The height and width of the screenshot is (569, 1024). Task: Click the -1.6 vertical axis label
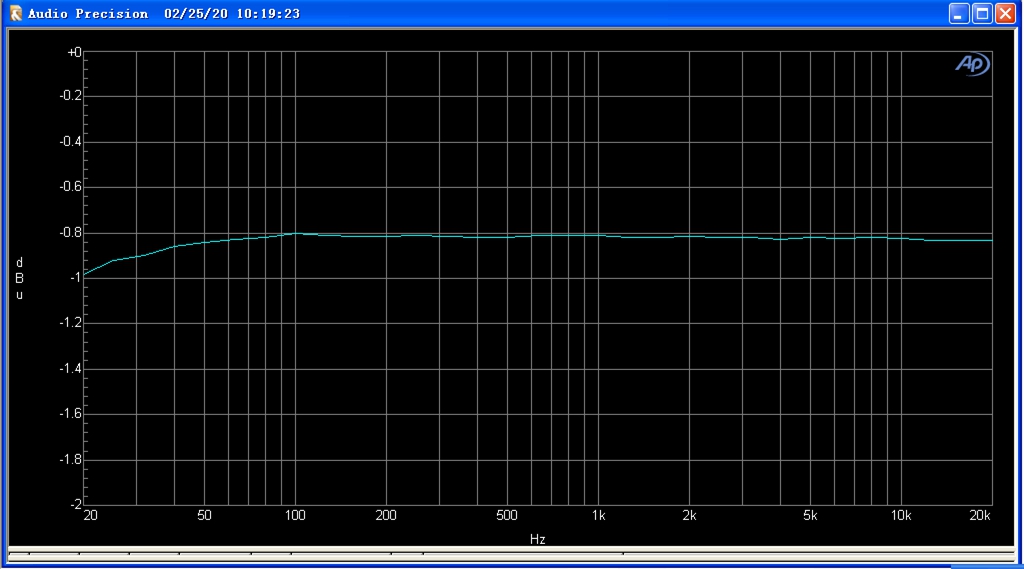(x=71, y=414)
